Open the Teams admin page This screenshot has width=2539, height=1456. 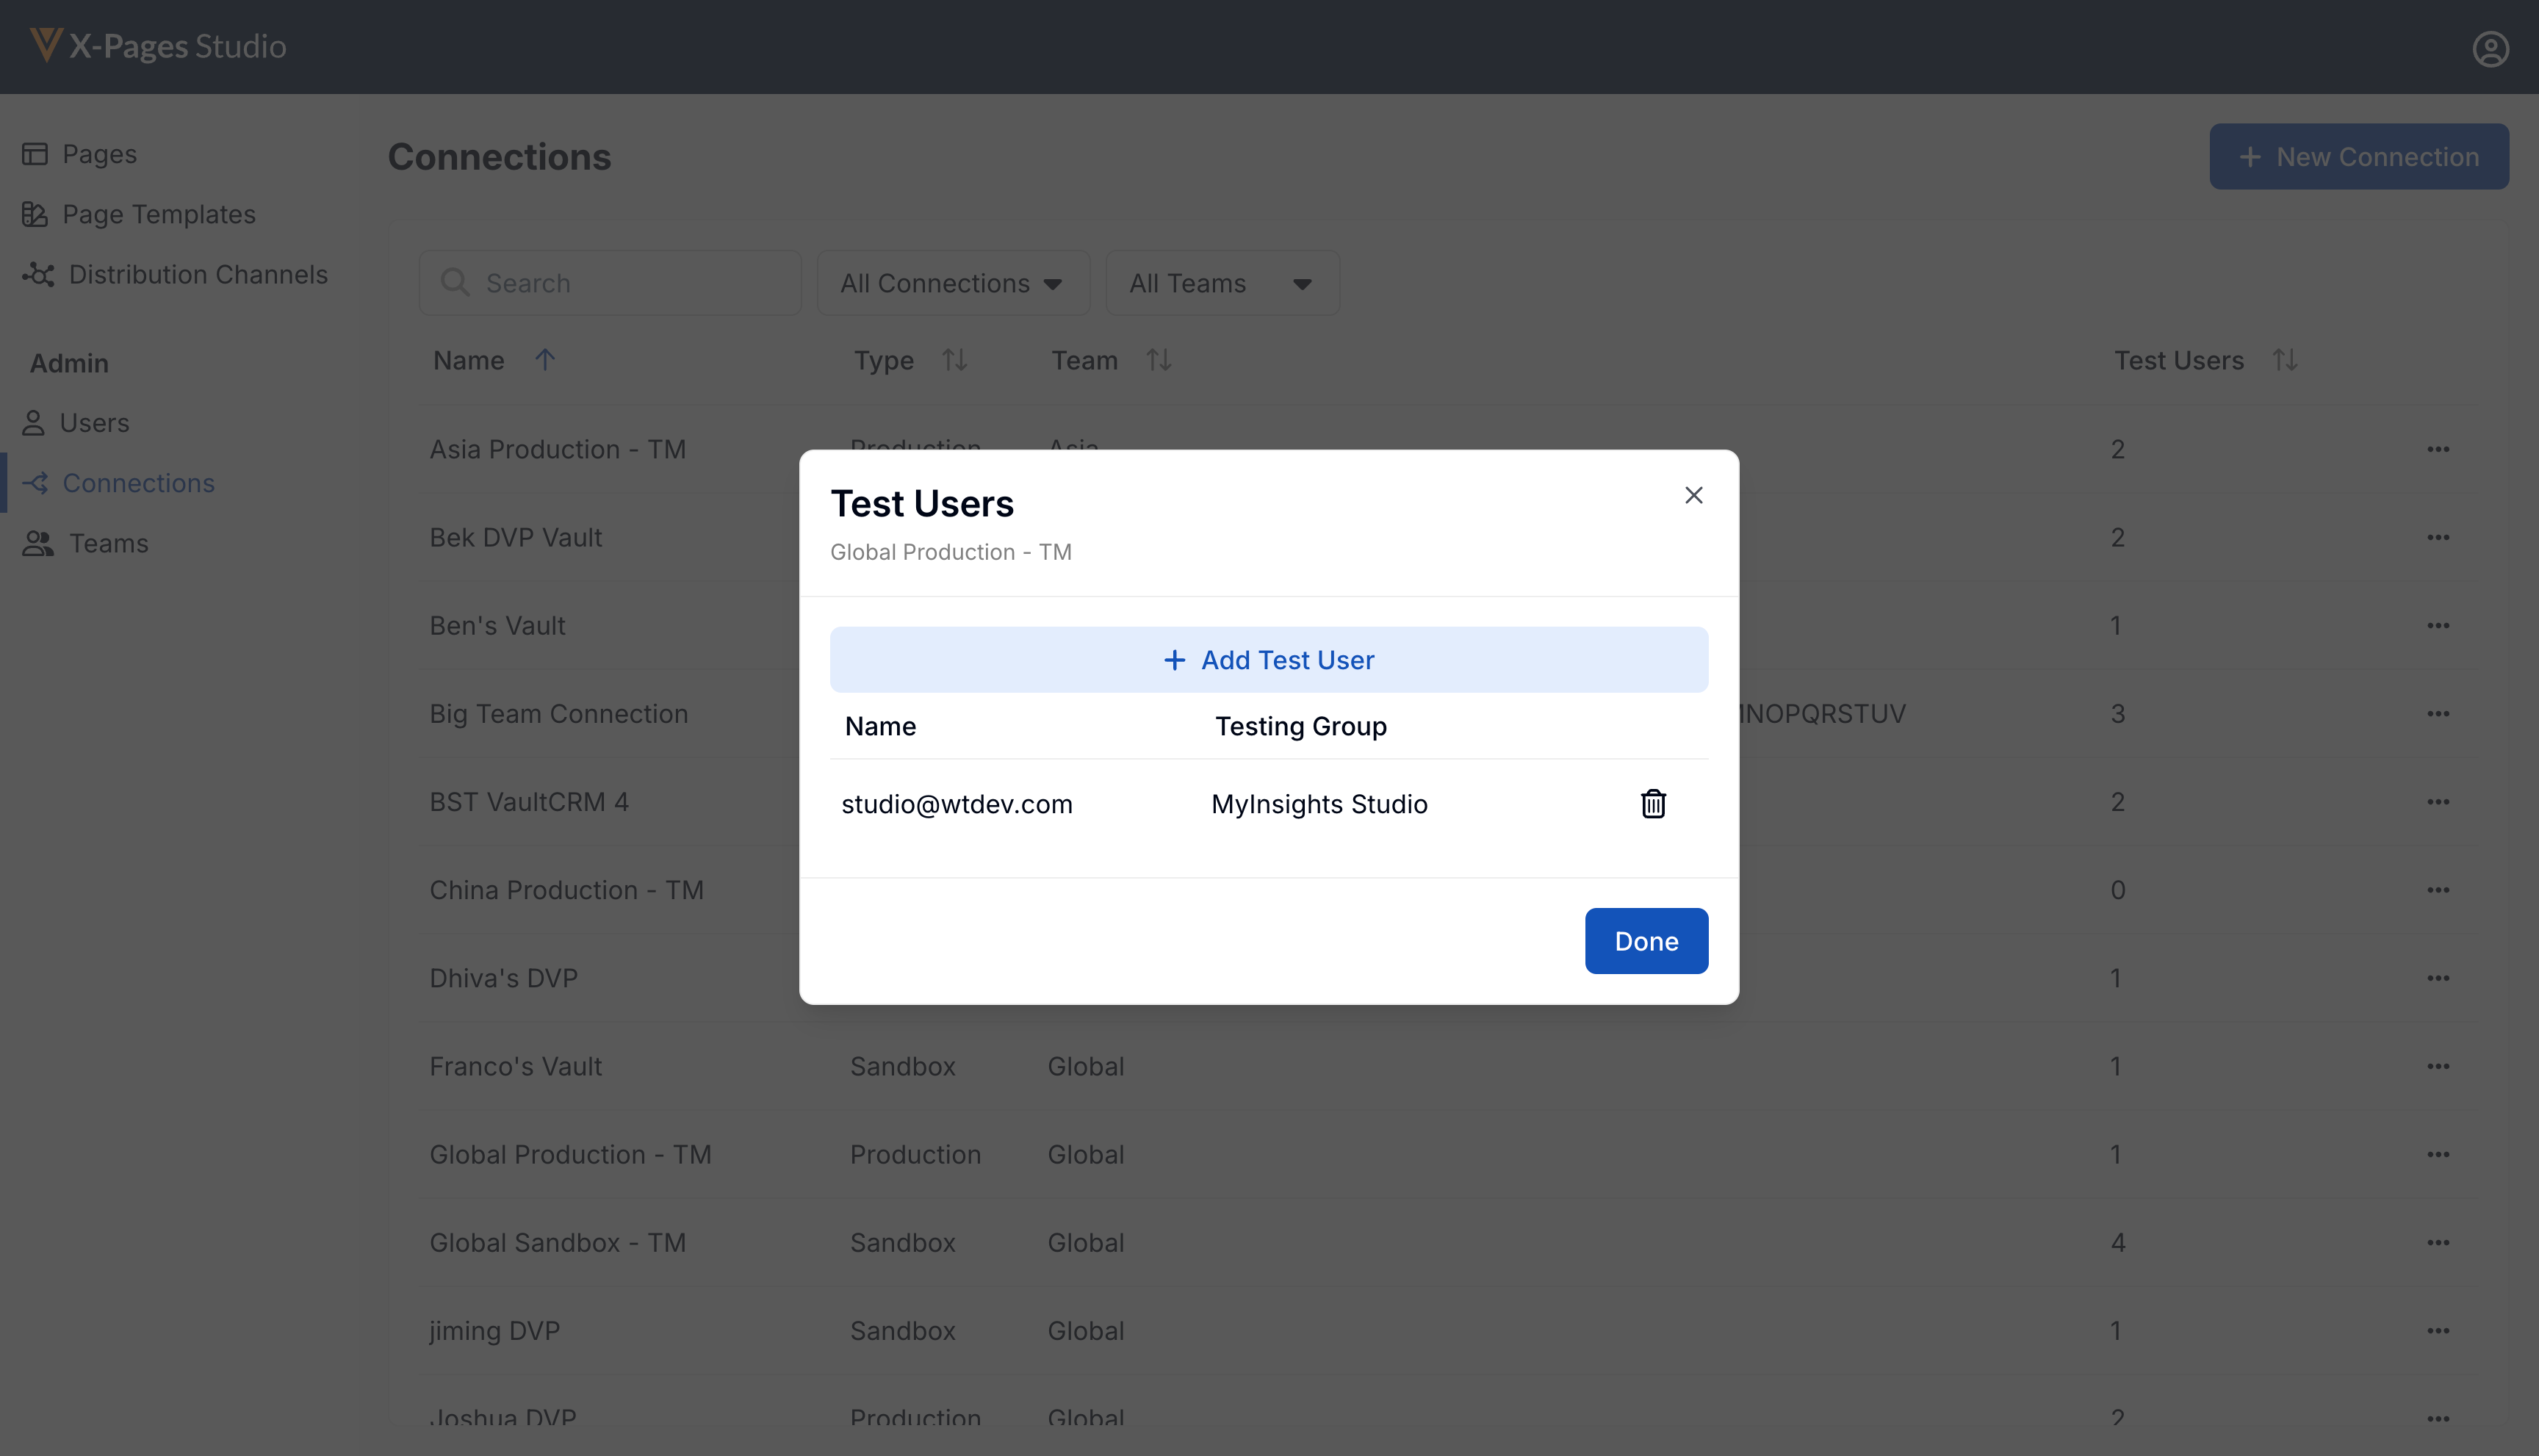pos(108,543)
